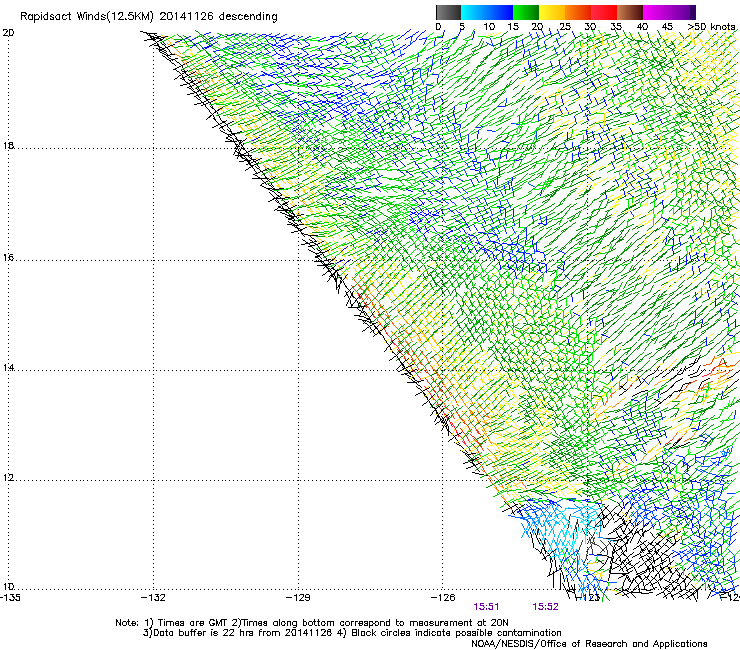The width and height of the screenshot is (740, 650).
Task: Click the latitude label '18'
Action: (8, 145)
